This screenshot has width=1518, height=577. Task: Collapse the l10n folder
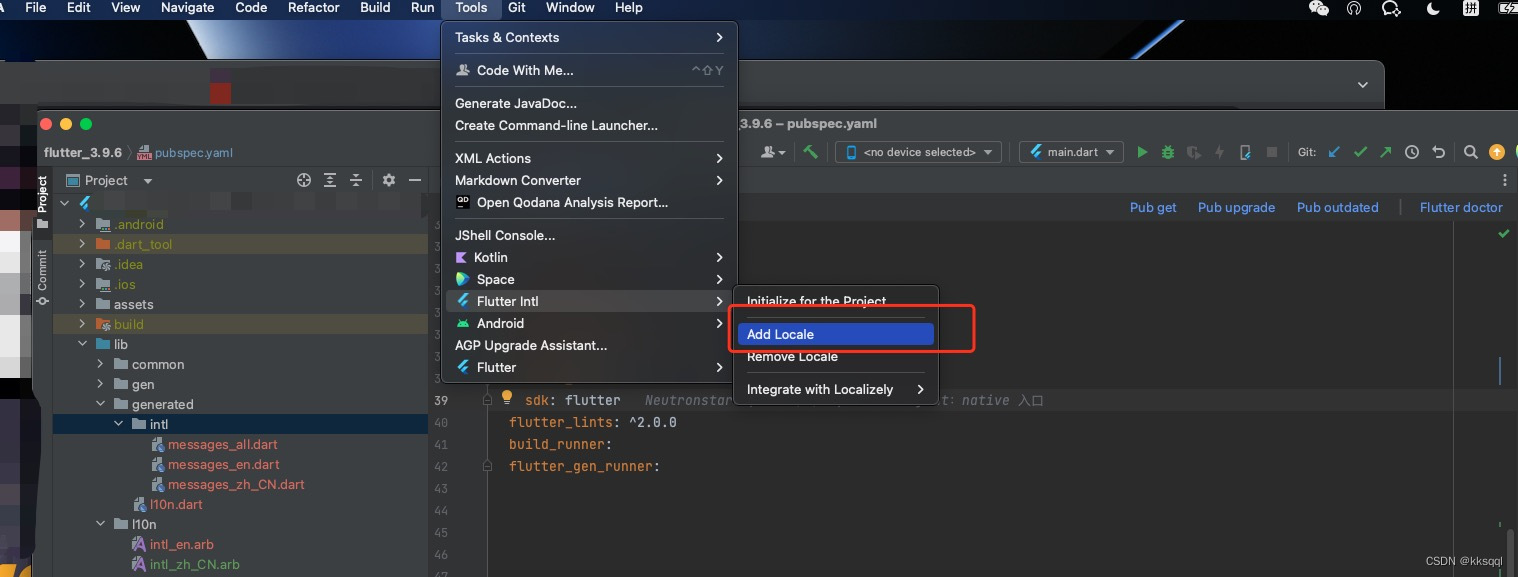(x=100, y=524)
